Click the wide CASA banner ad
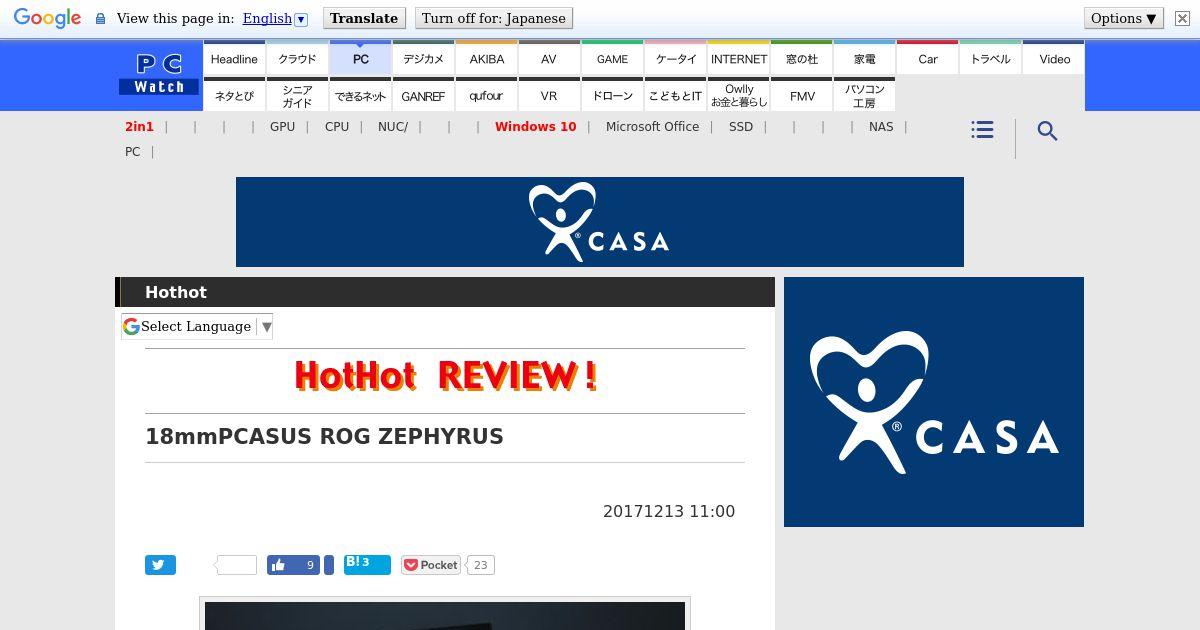 point(600,222)
